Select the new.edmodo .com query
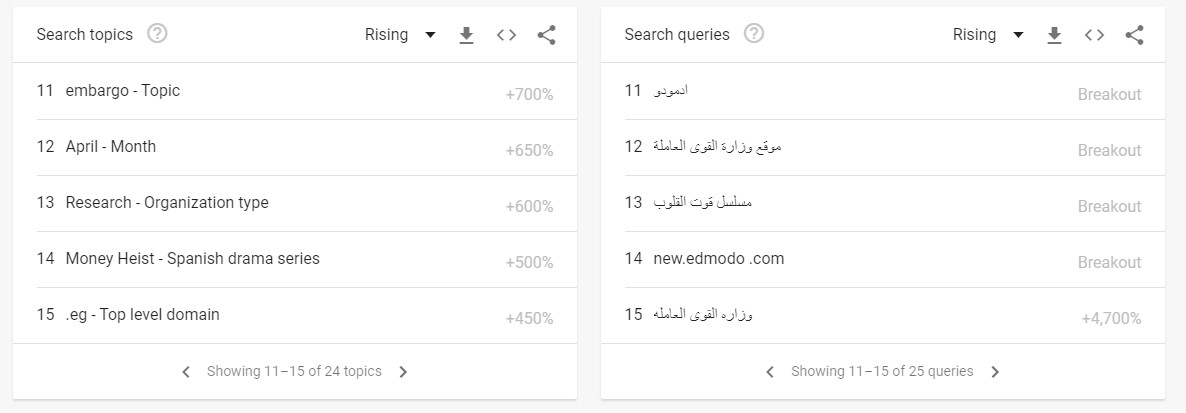This screenshot has height=413, width=1186. tap(883, 259)
